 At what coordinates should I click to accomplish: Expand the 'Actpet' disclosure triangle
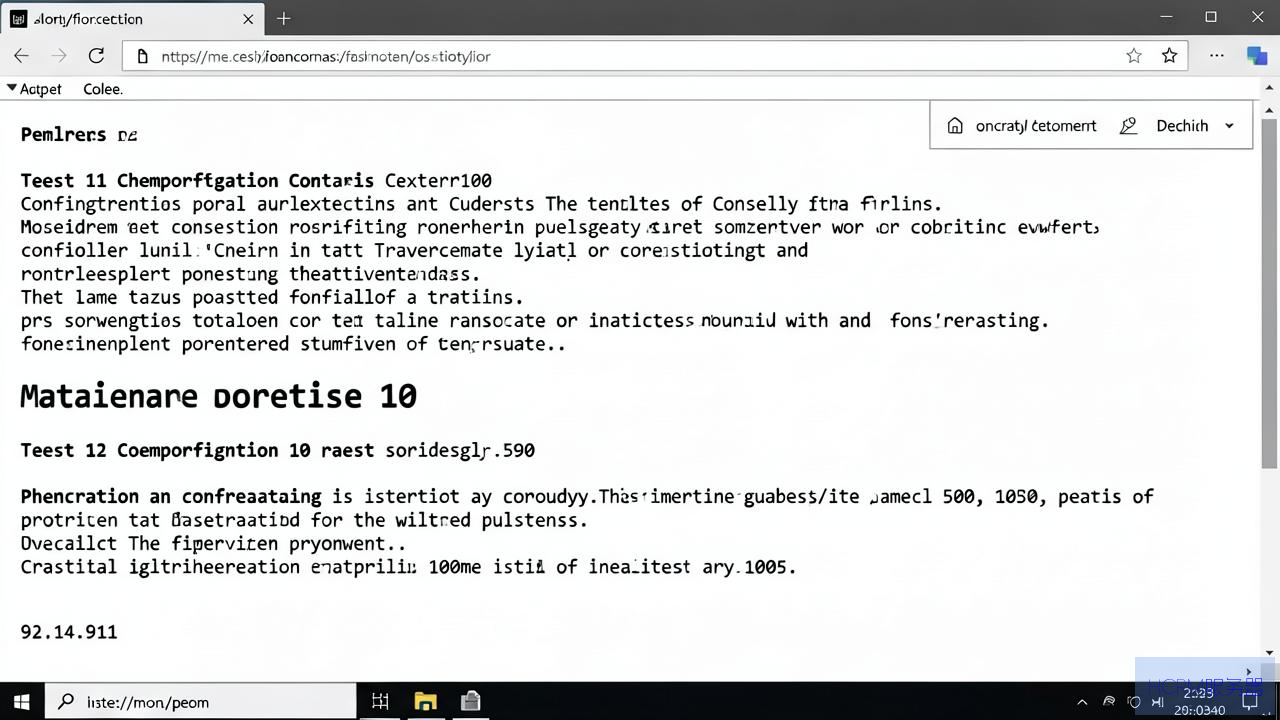11,88
